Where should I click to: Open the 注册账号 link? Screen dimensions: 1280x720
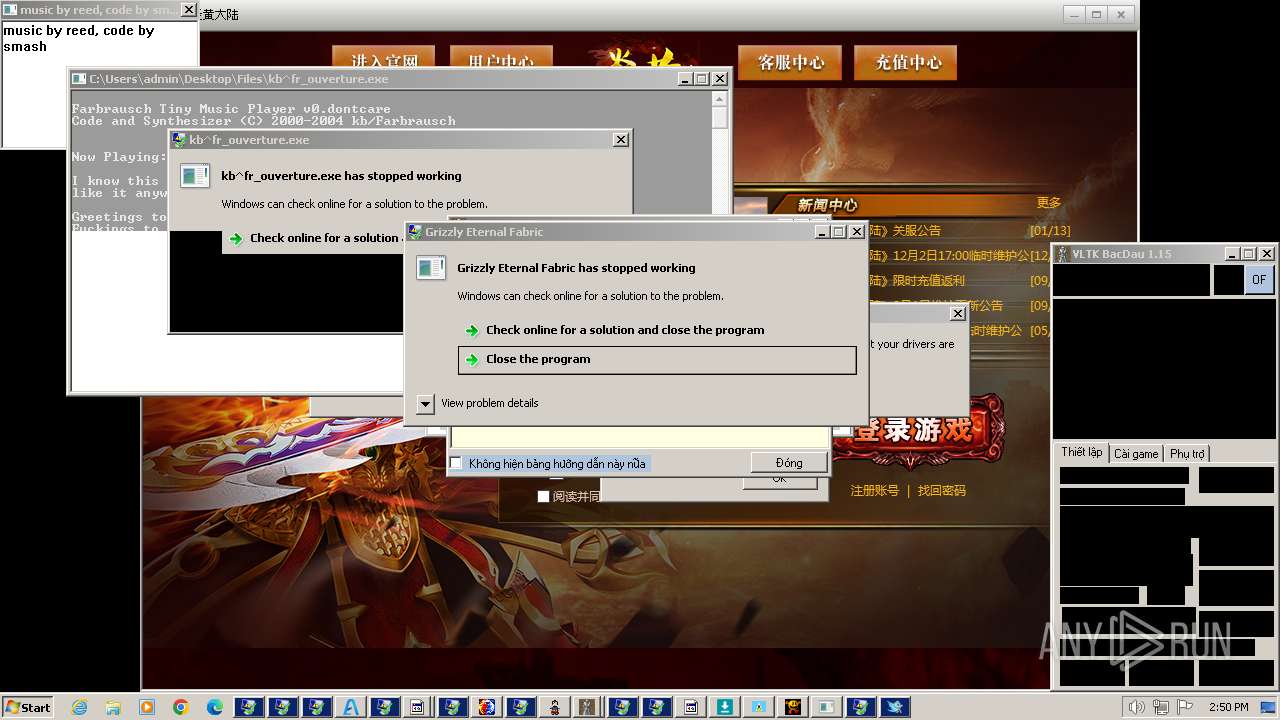[875, 491]
